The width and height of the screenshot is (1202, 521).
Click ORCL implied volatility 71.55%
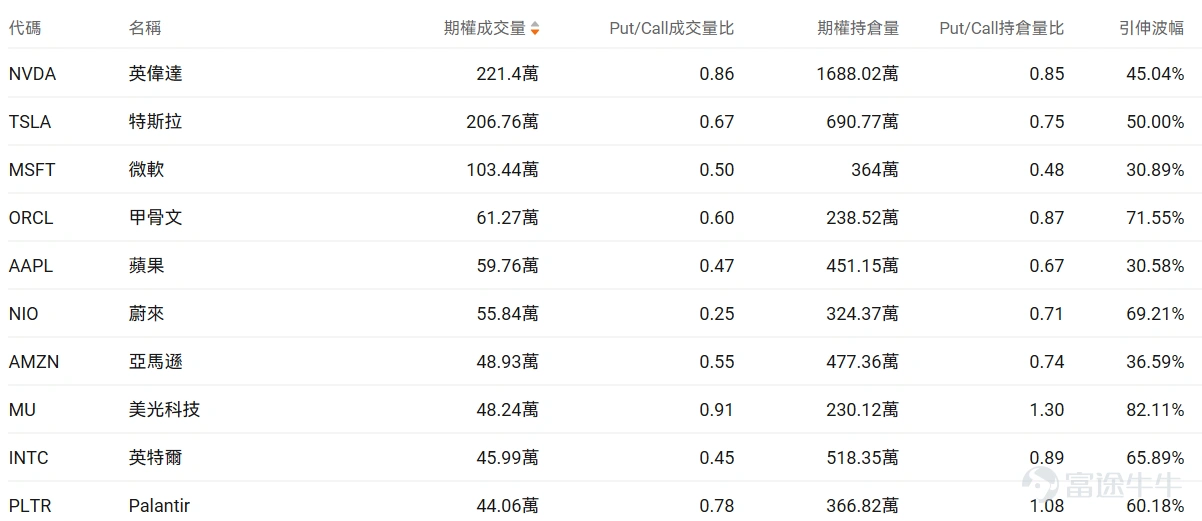coord(1155,218)
